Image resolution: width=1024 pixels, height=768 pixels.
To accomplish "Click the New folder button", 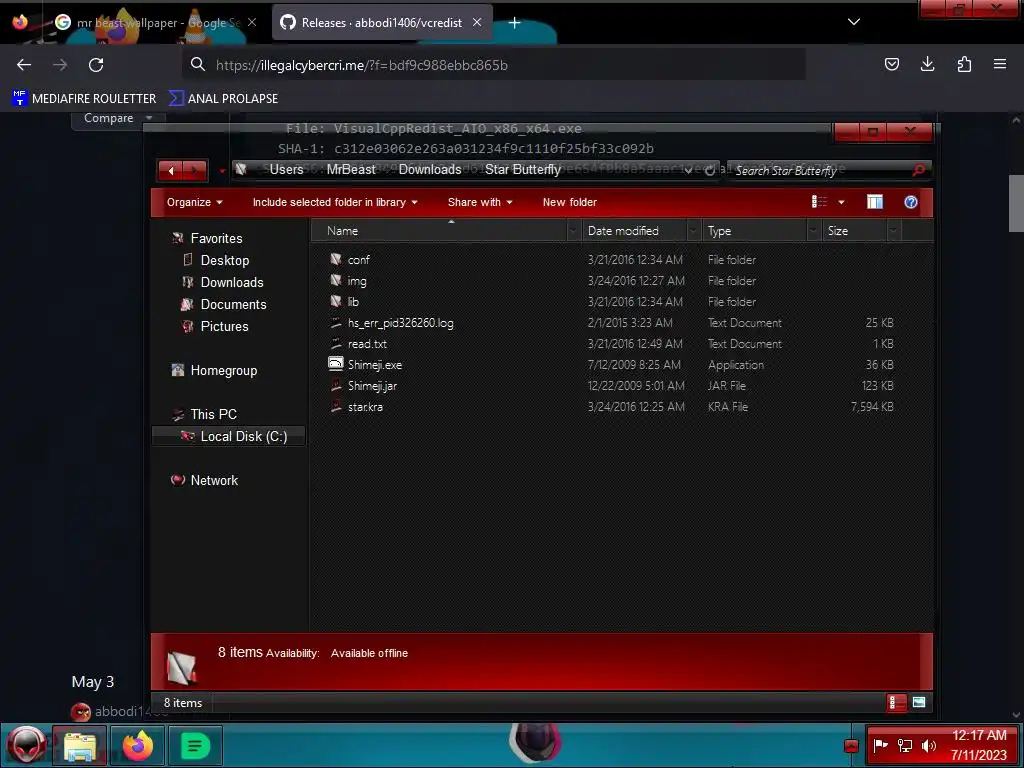I will click(x=569, y=202).
